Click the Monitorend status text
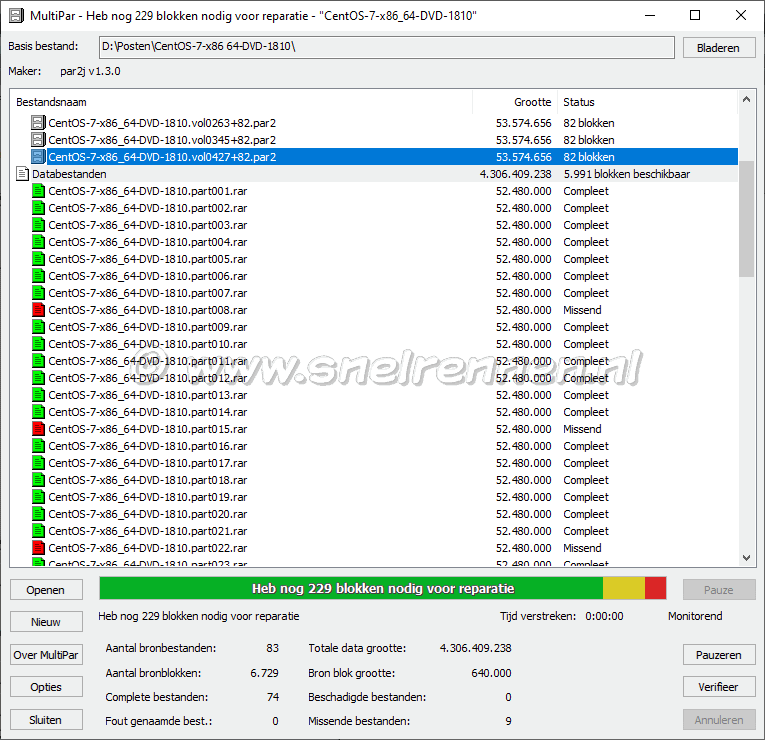The height and width of the screenshot is (740, 765). pos(695,616)
